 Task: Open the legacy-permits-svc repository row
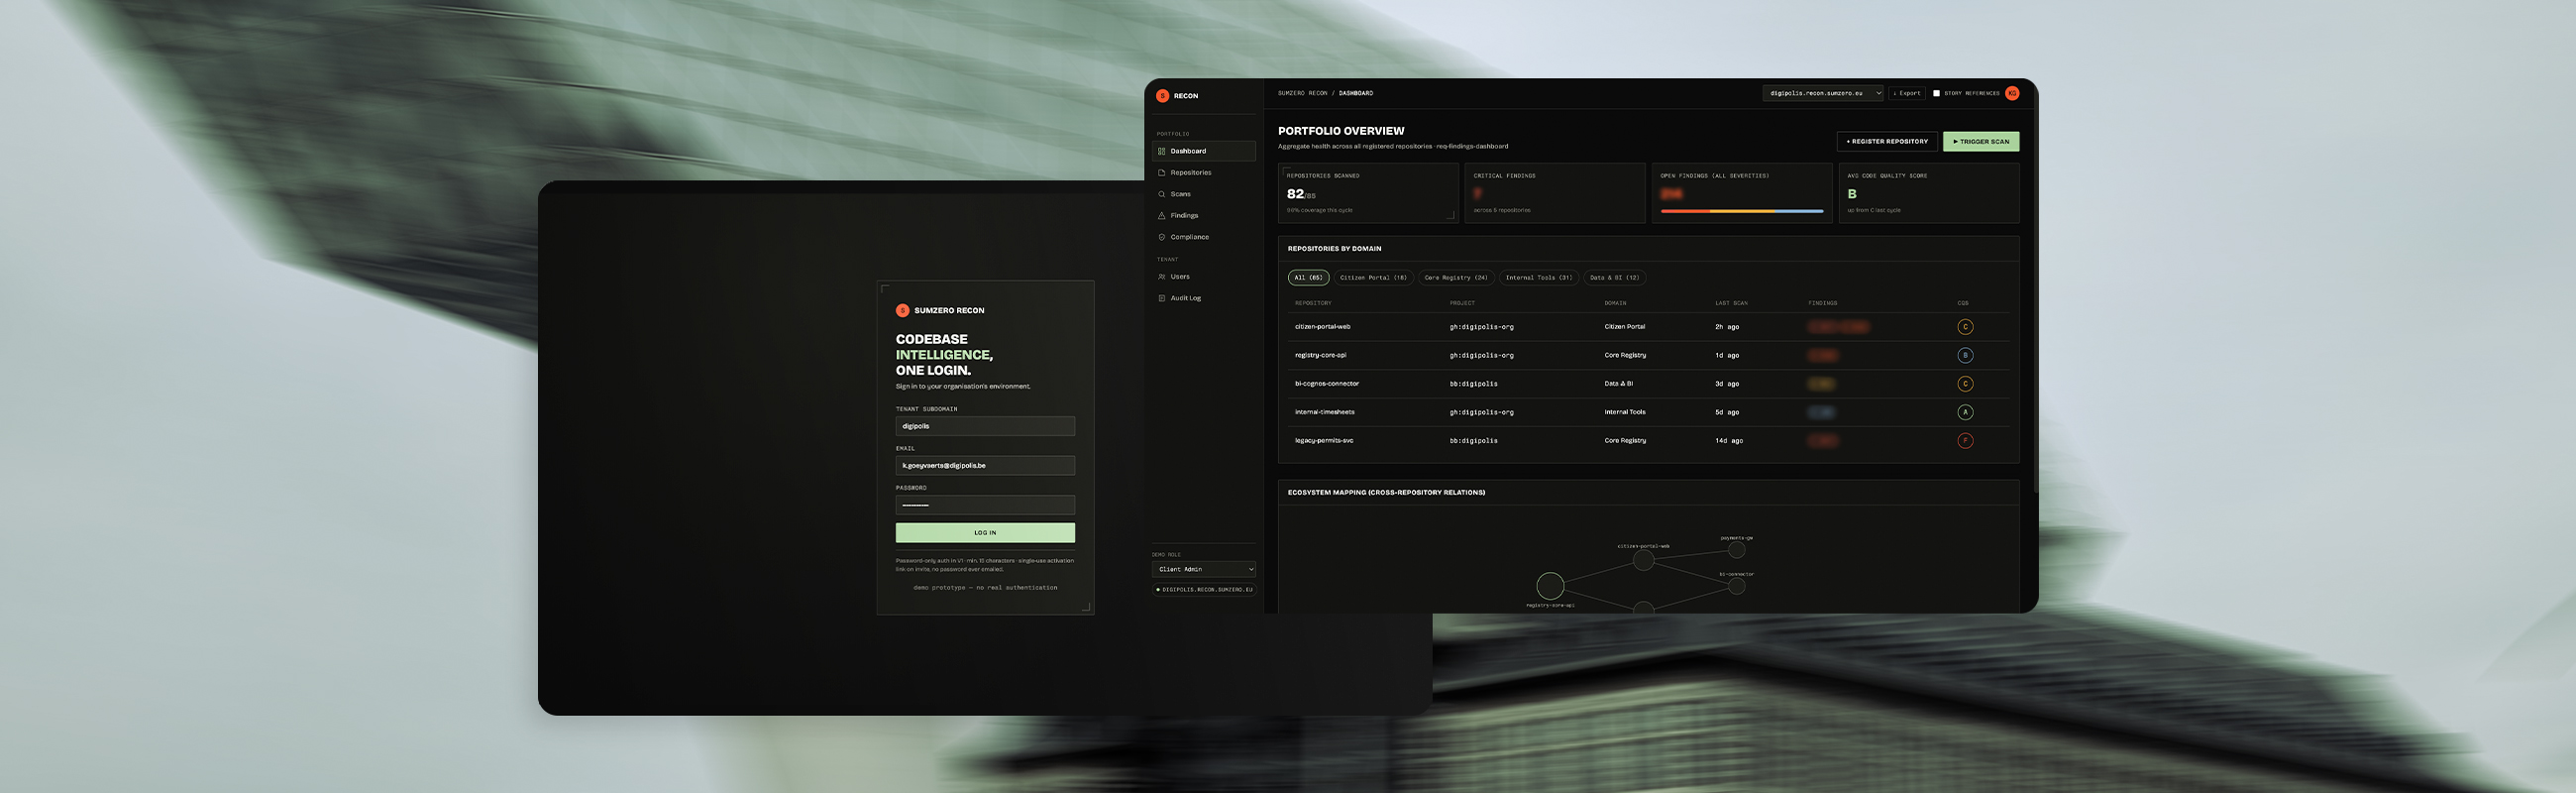coord(1648,441)
